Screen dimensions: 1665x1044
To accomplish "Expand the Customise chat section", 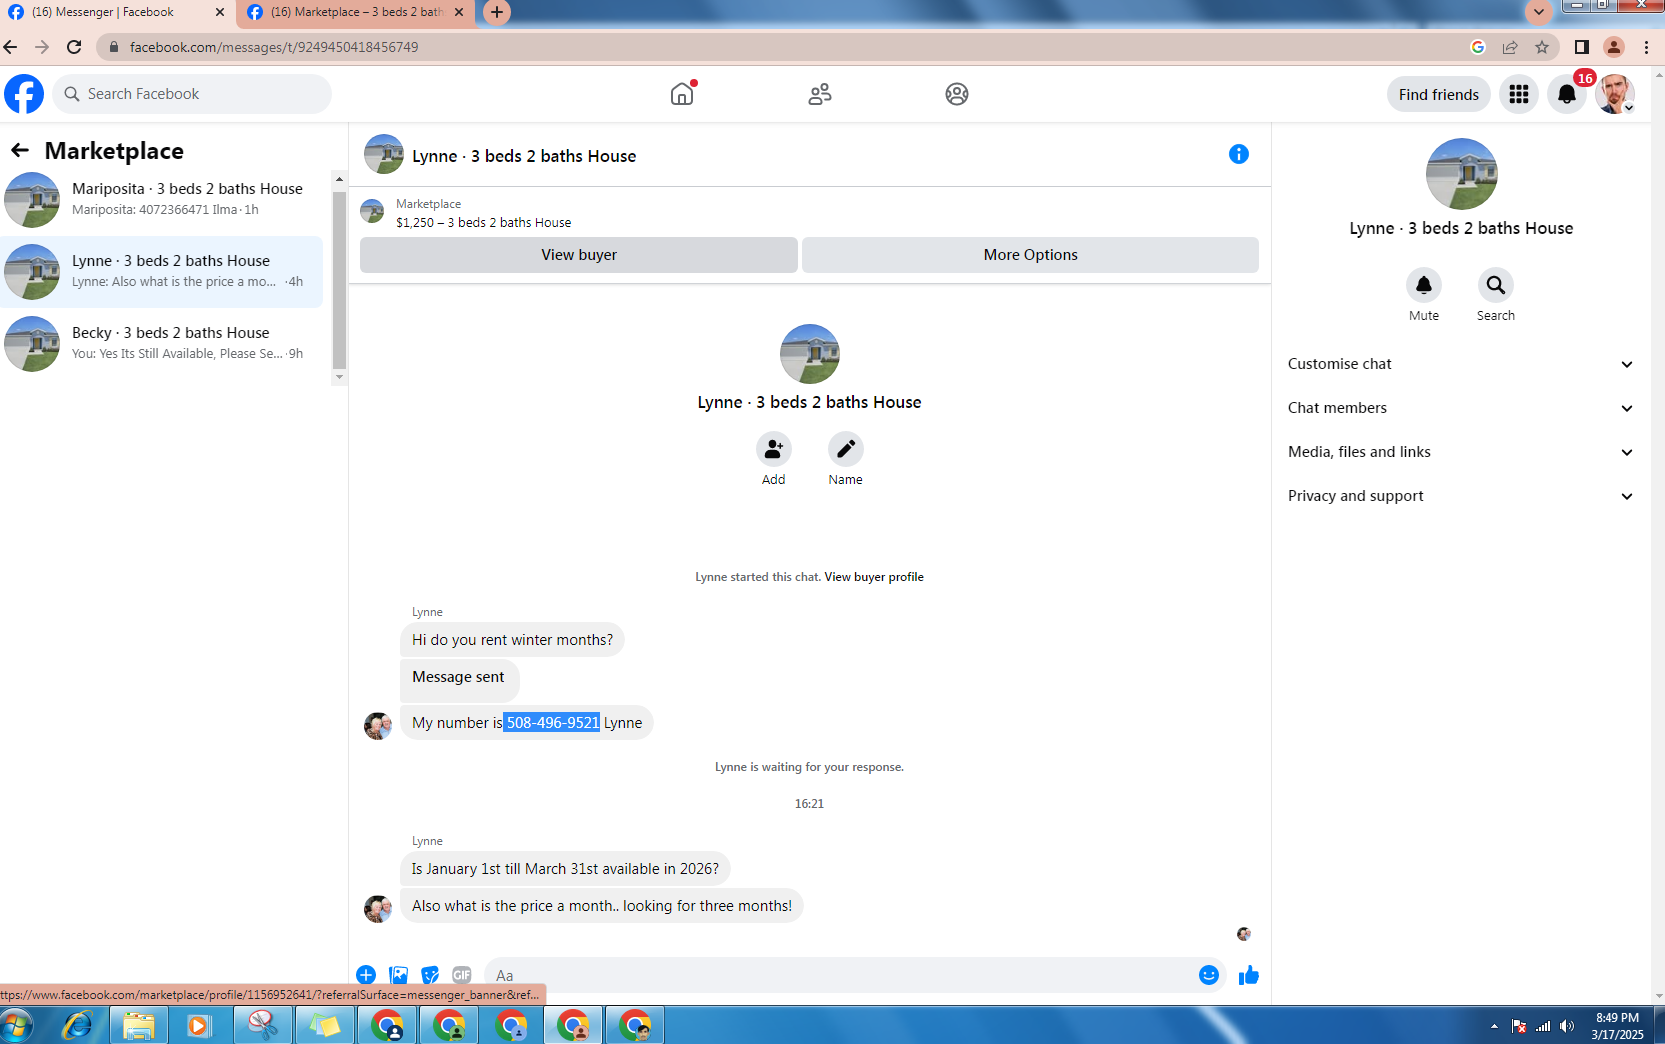I will tap(1460, 364).
